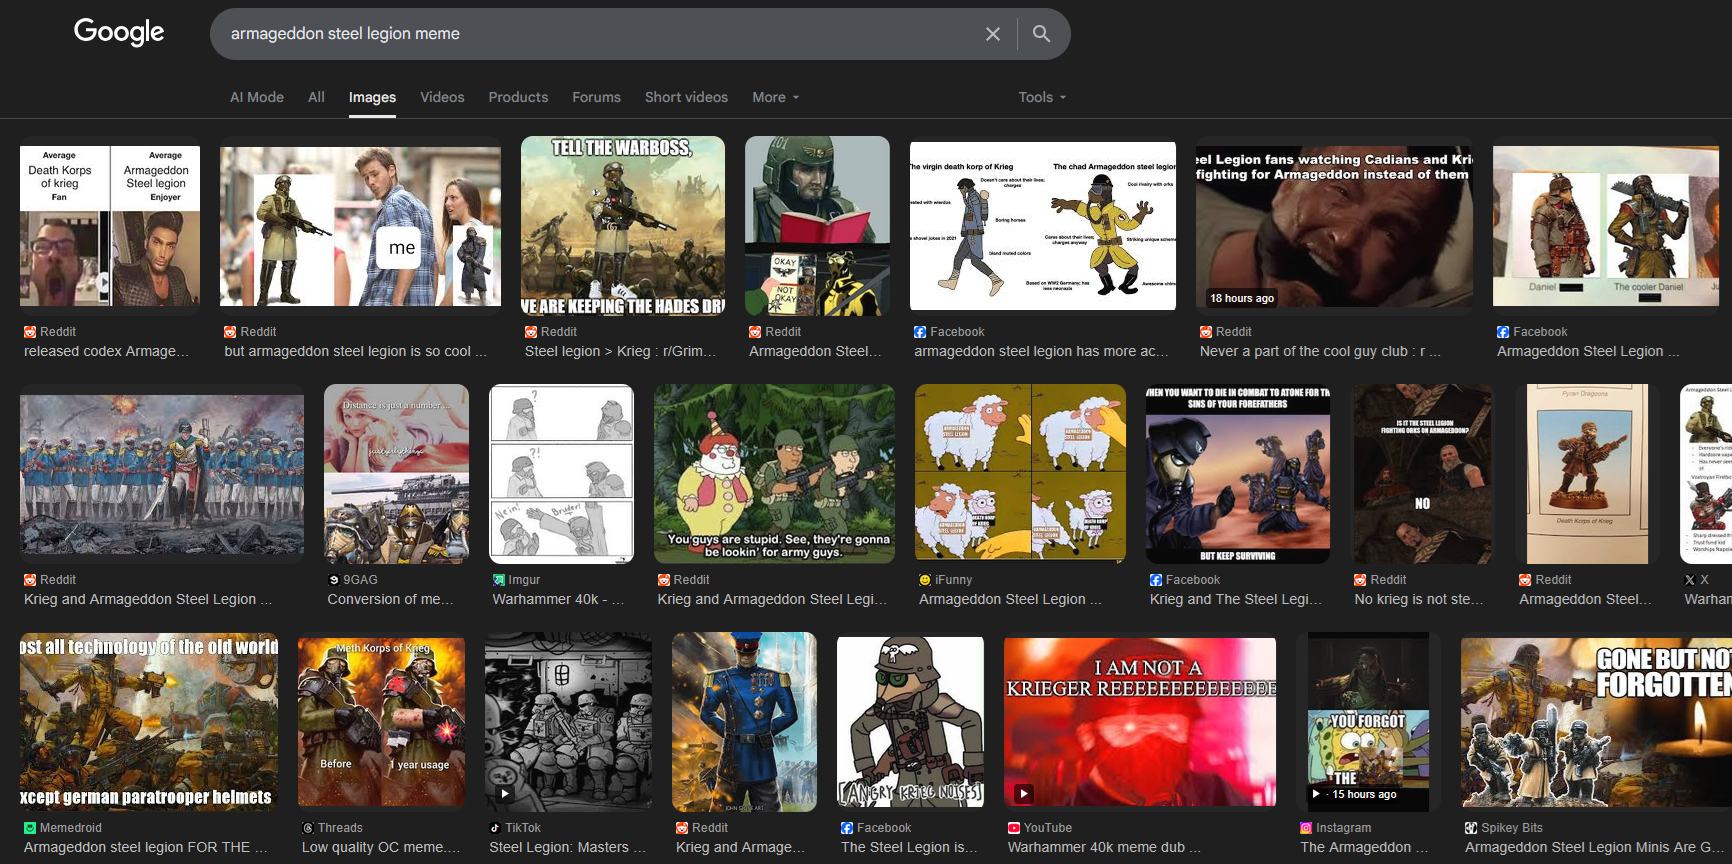Image resolution: width=1732 pixels, height=864 pixels.
Task: Open the Videos tab
Action: 442,97
